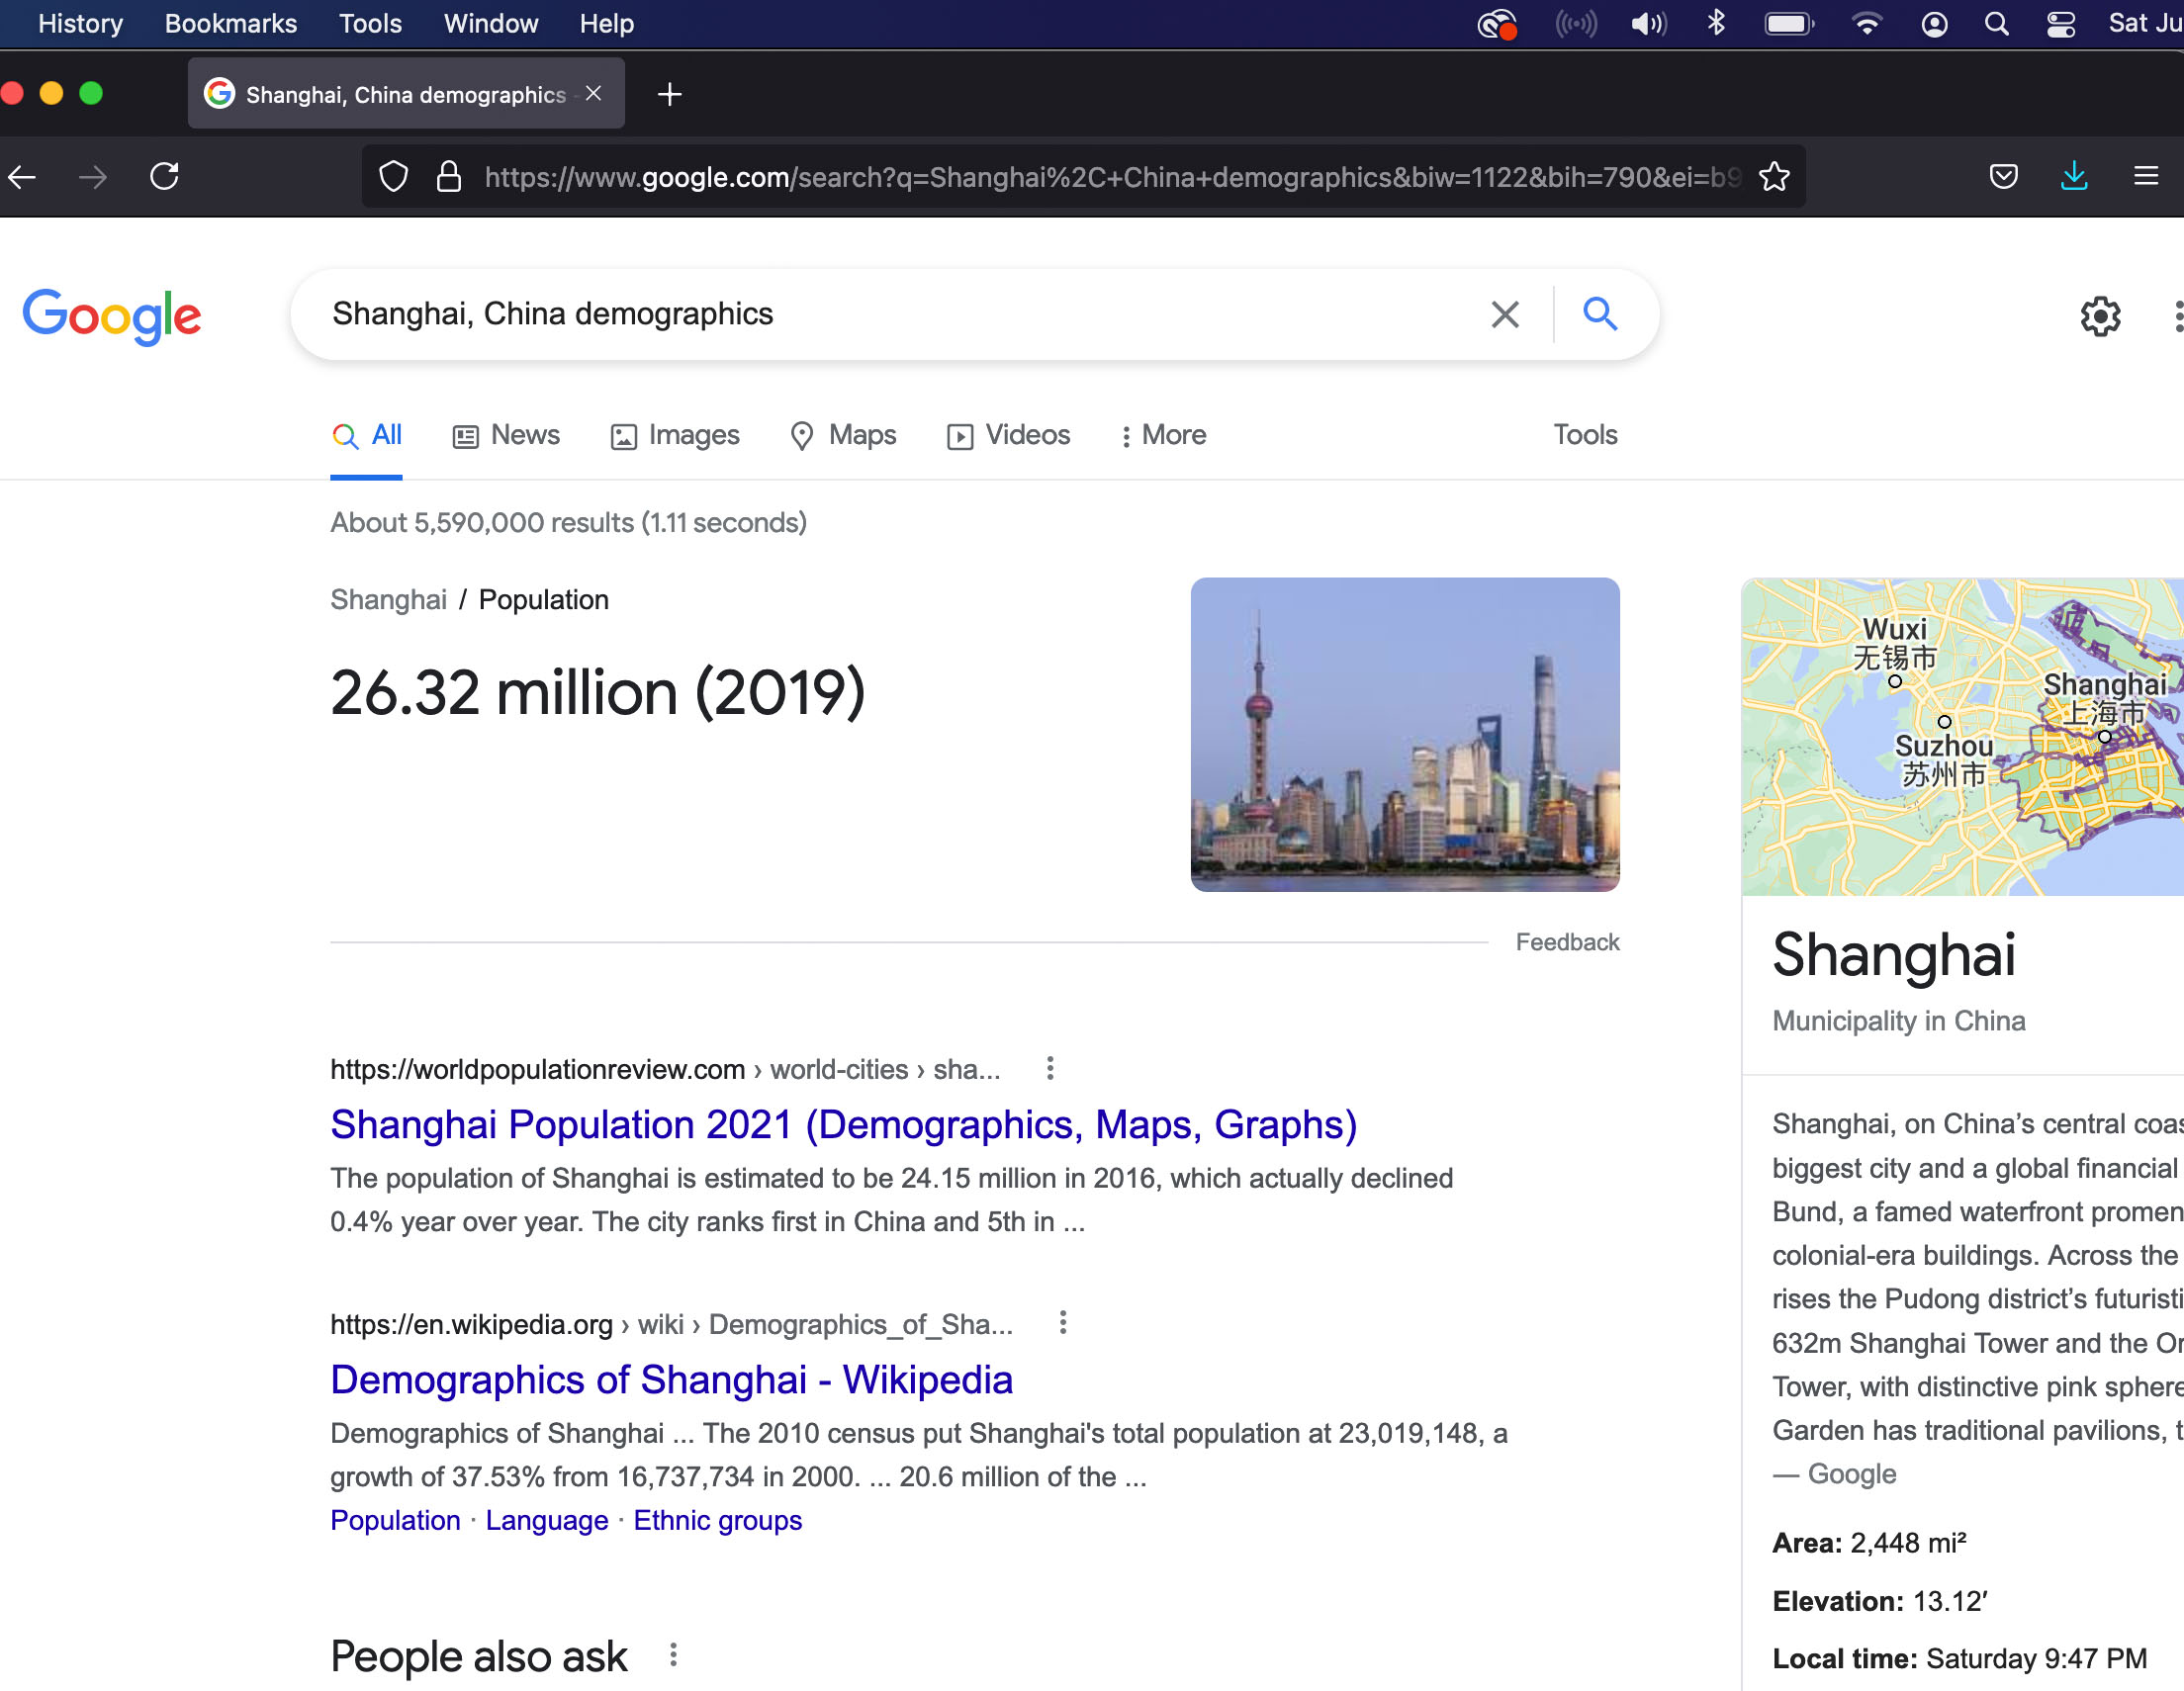Open a new tab with plus button
This screenshot has height=1691, width=2184.
670,94
